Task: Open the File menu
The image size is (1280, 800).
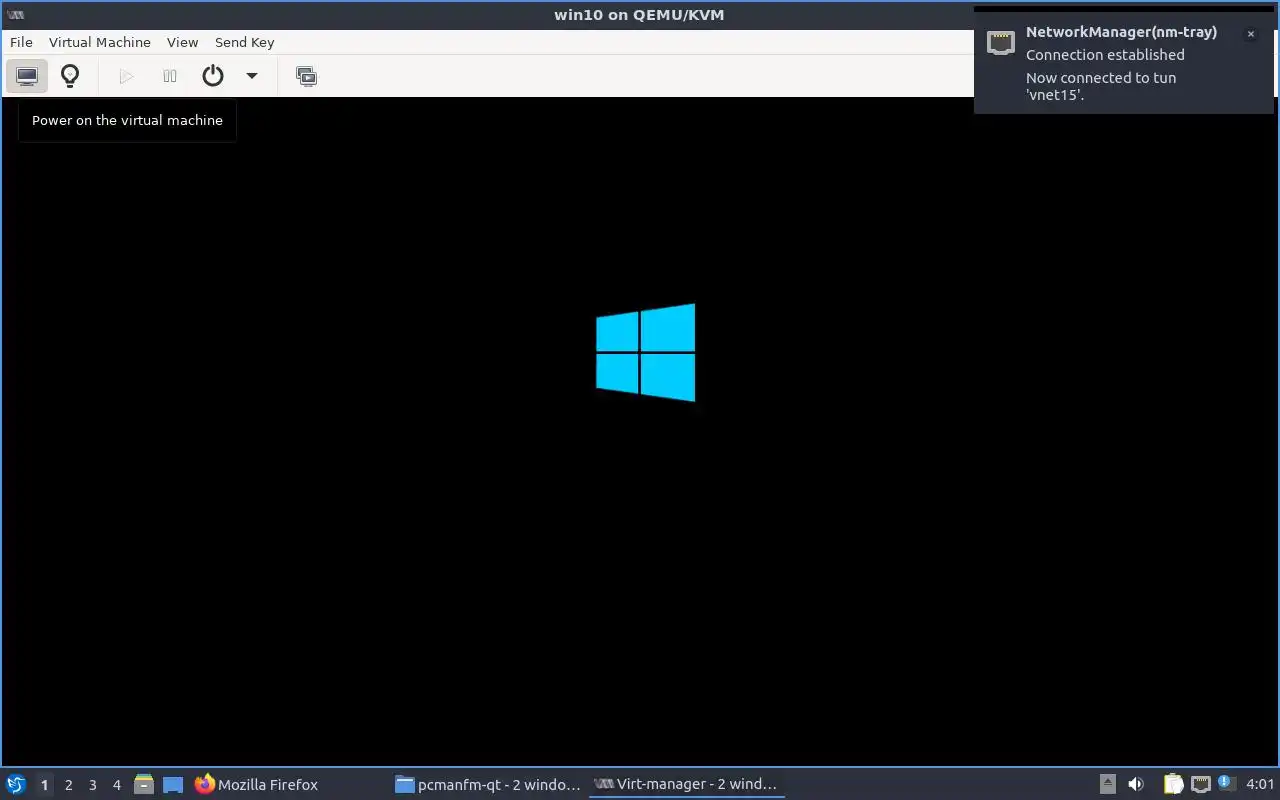Action: [x=21, y=42]
